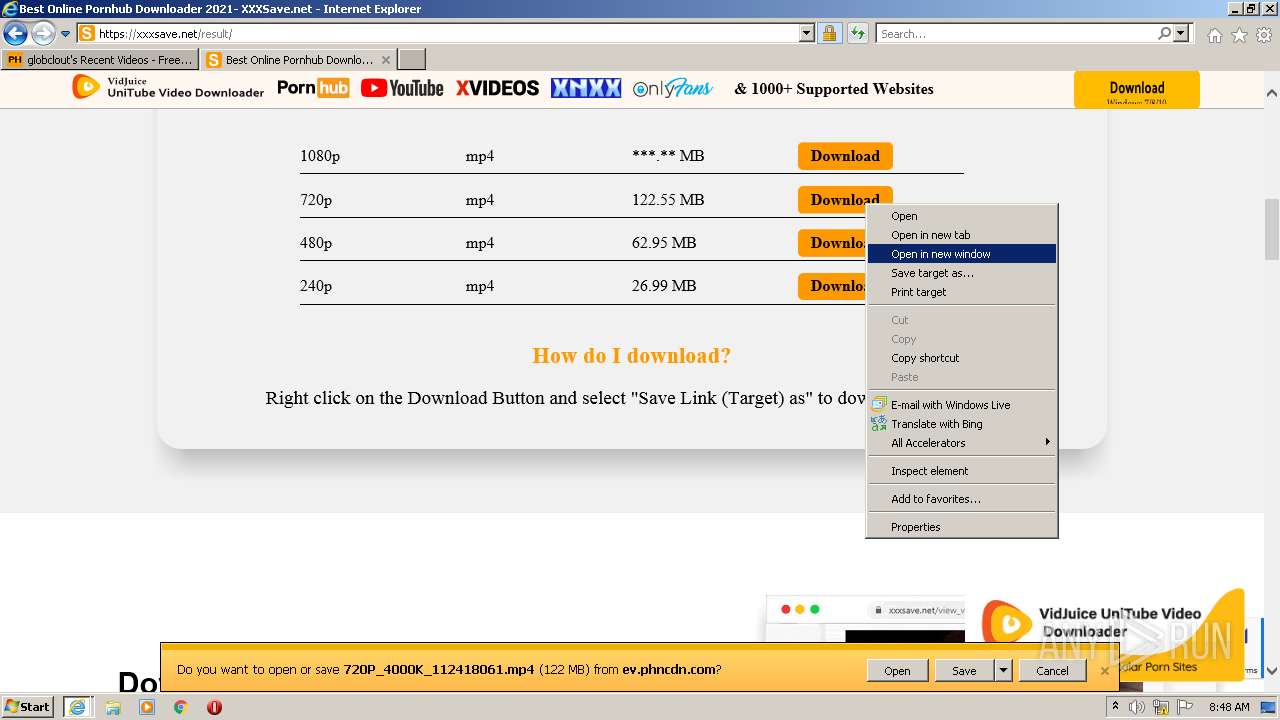Click Open in the download bar

897,671
